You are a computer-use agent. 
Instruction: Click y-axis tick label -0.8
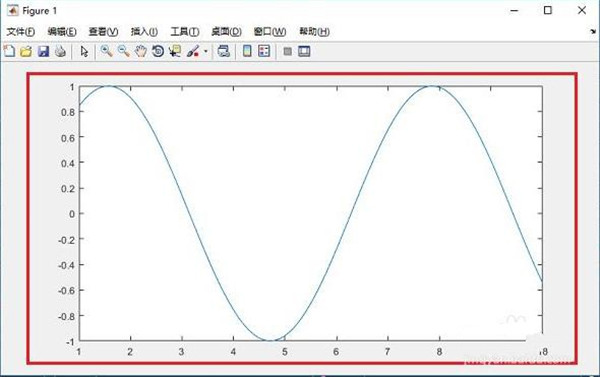[66, 317]
